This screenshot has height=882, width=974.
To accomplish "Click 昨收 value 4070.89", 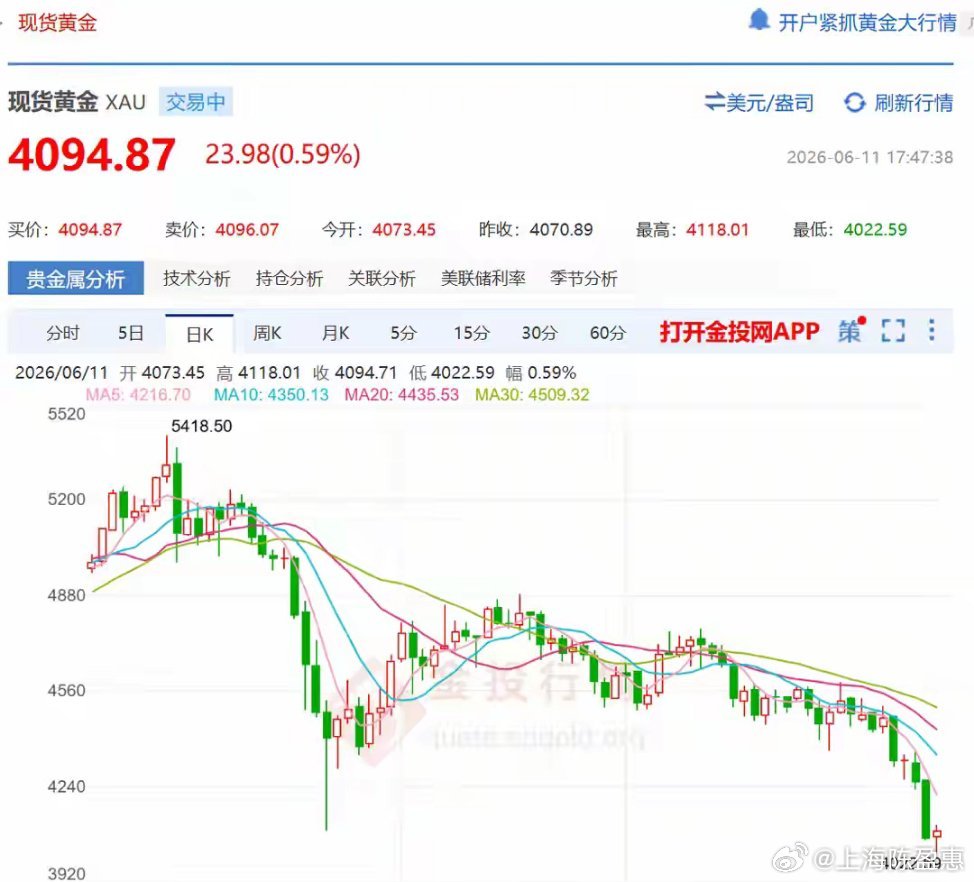I will pyautogui.click(x=562, y=230).
